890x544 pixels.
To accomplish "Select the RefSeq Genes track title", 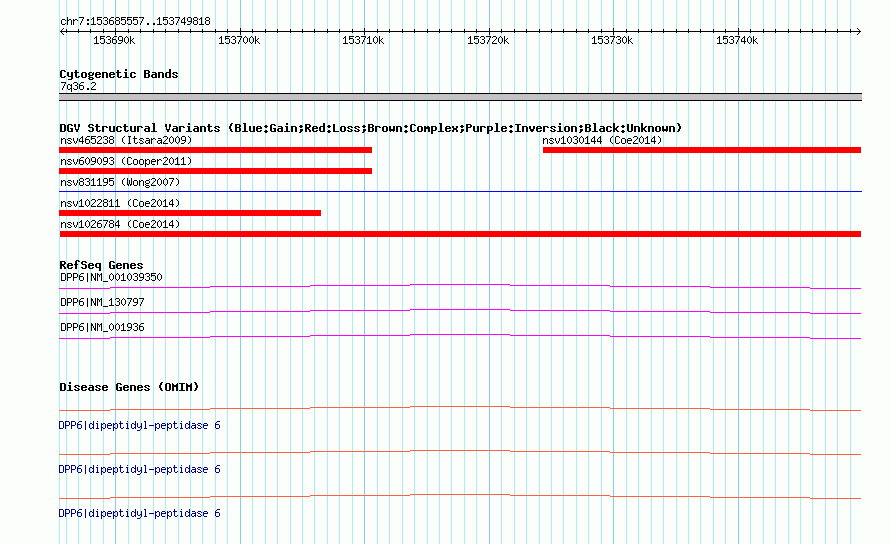I will 101,265.
